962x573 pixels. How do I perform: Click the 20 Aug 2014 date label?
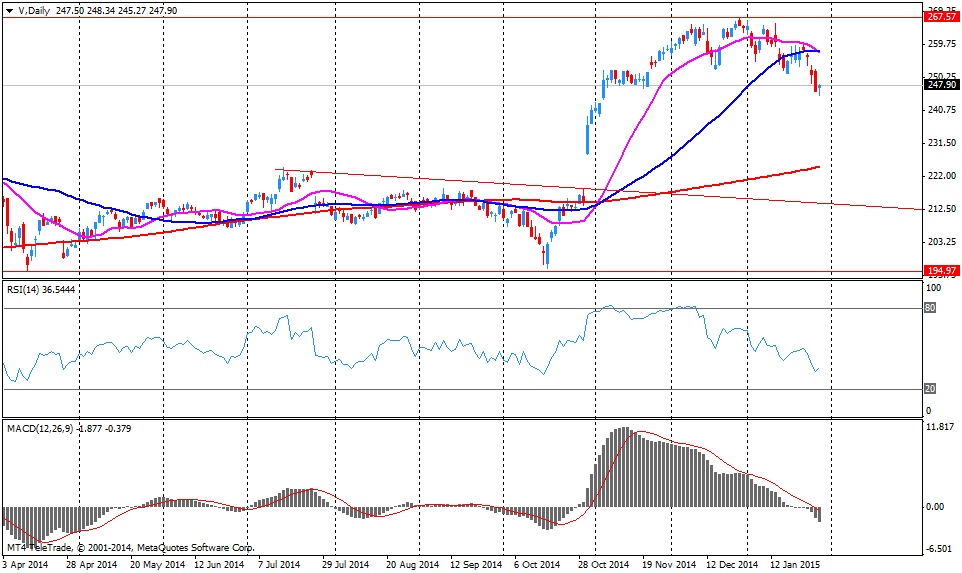[x=412, y=564]
